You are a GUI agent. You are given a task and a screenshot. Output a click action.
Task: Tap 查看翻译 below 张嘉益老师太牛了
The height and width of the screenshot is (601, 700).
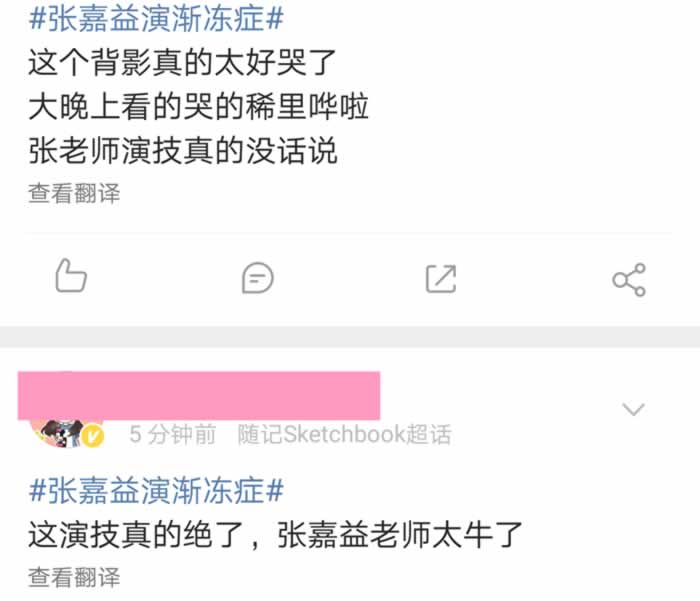click(x=74, y=577)
